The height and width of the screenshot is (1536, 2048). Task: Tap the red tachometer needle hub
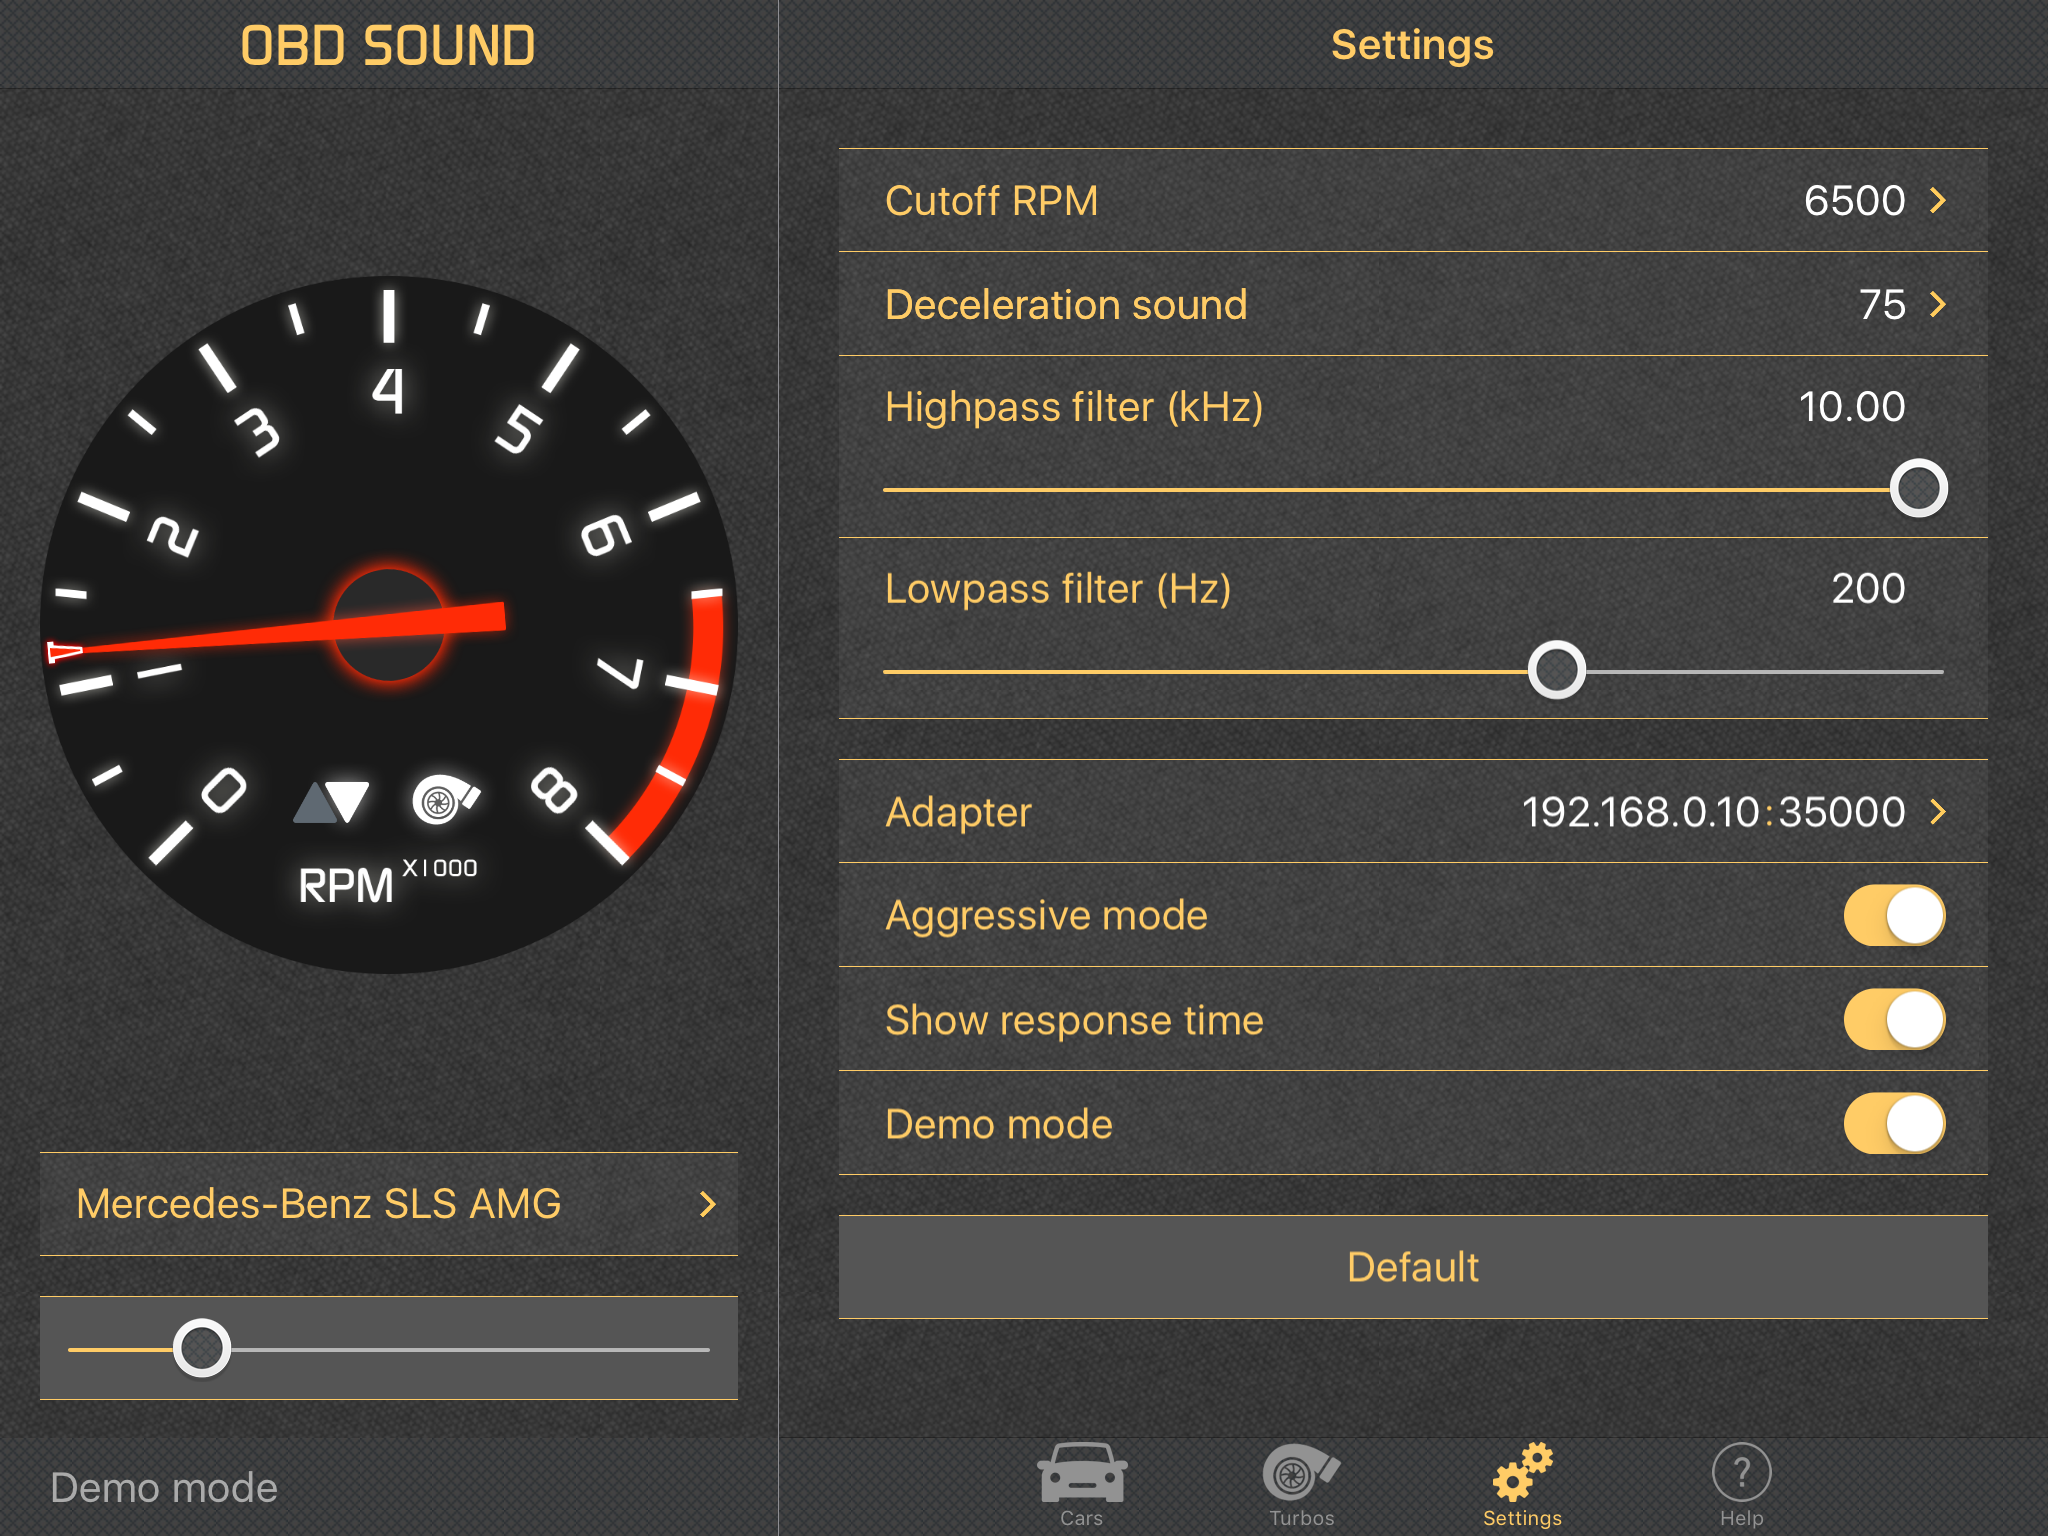pos(388,625)
